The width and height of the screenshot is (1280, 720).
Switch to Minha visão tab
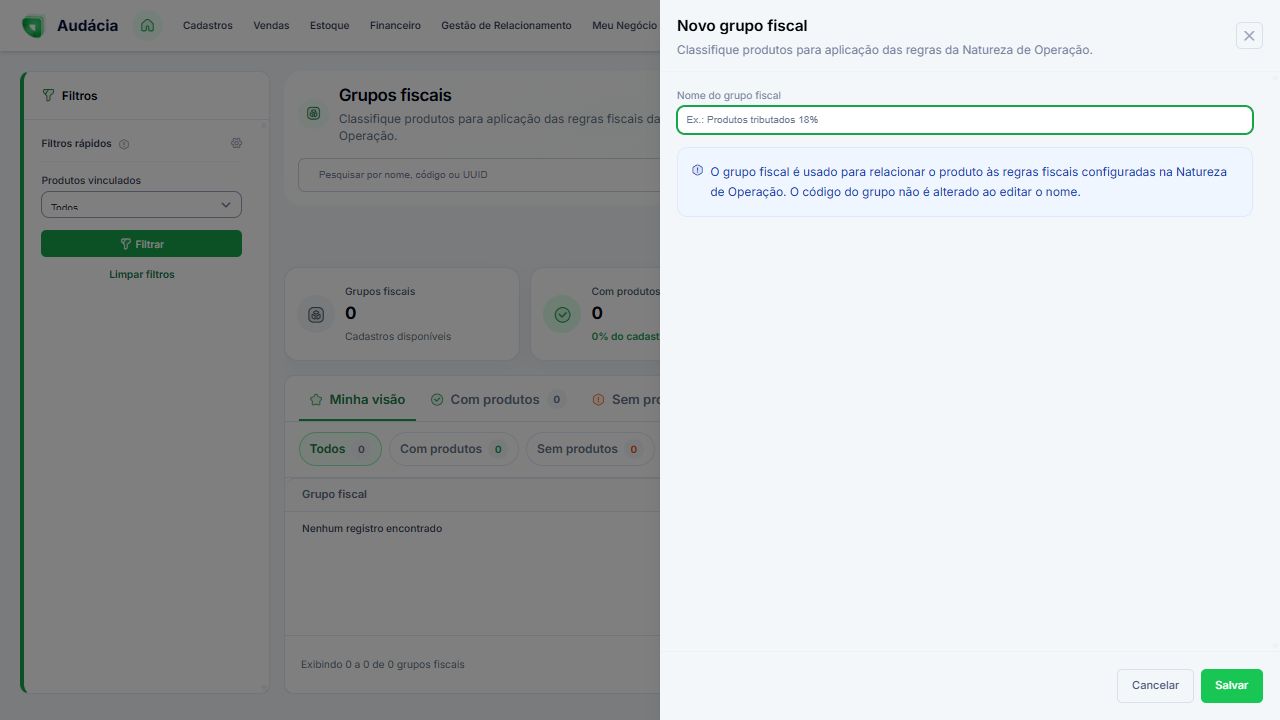click(357, 399)
